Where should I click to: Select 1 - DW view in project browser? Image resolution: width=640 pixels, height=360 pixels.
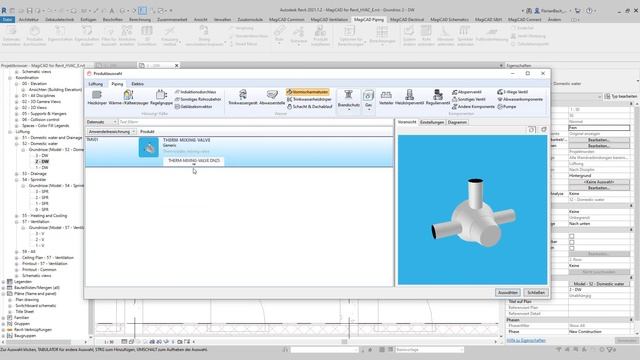click(x=42, y=168)
